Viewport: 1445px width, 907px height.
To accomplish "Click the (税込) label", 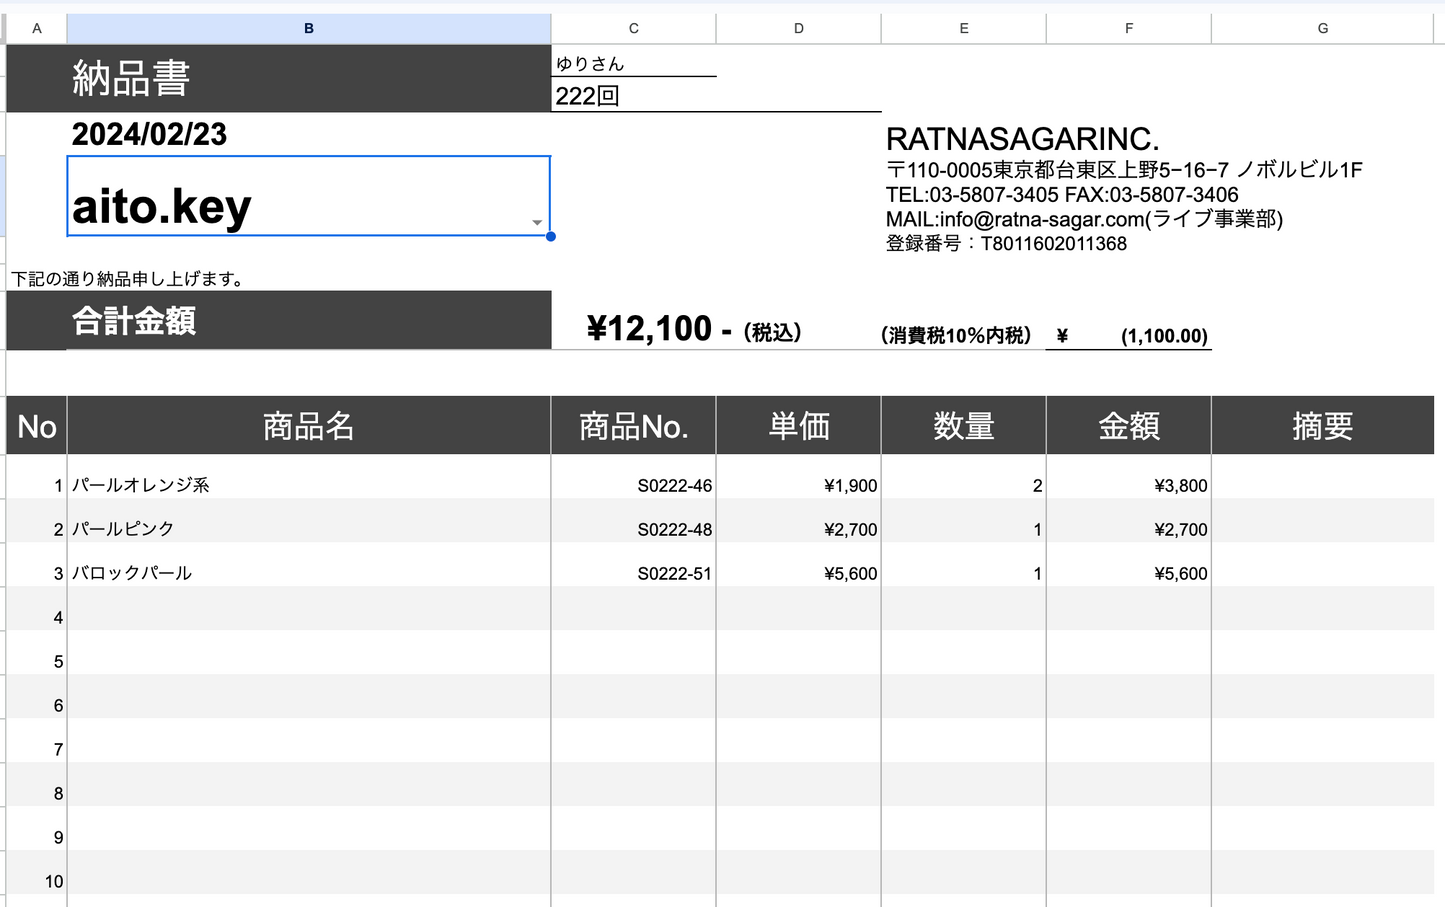I will [772, 332].
